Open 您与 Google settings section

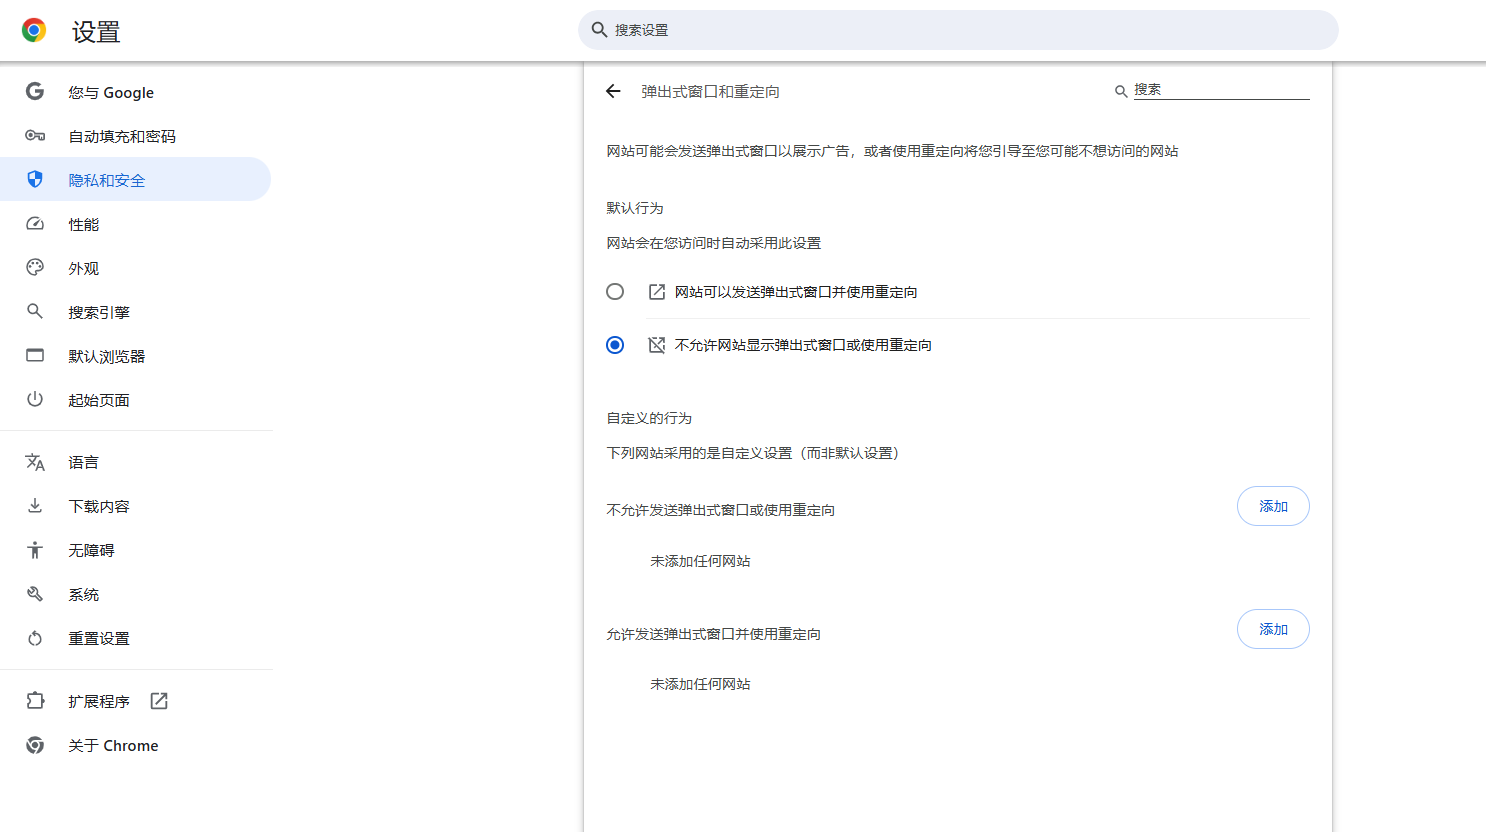[x=135, y=92]
